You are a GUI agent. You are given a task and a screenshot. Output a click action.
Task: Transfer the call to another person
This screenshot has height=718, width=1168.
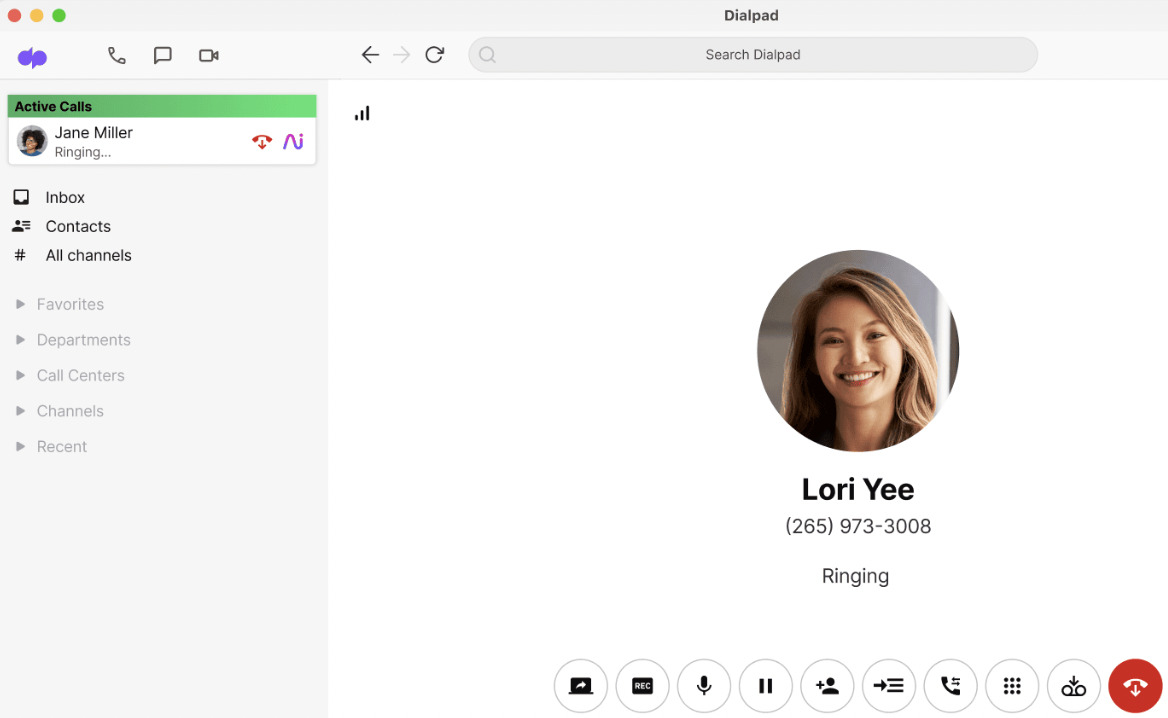tap(950, 686)
